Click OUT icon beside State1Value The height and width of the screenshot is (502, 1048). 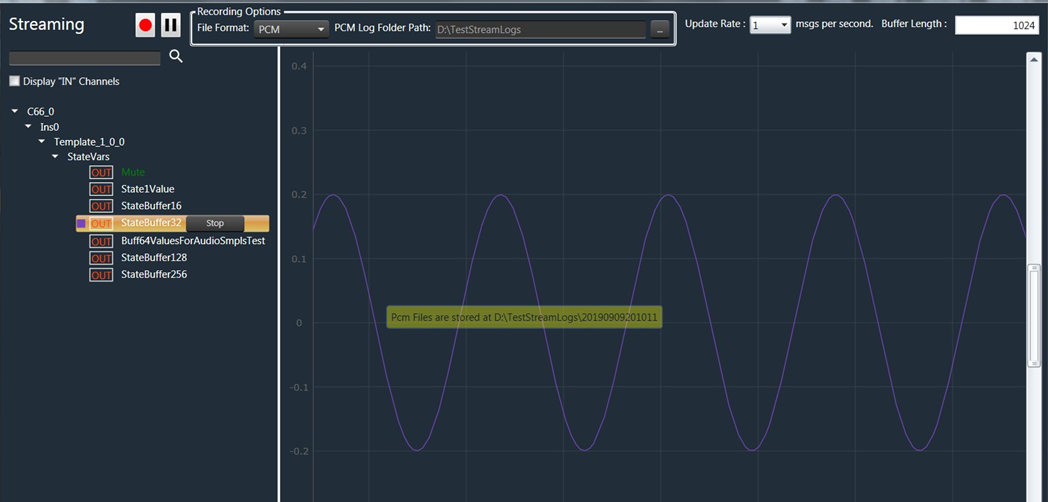101,189
